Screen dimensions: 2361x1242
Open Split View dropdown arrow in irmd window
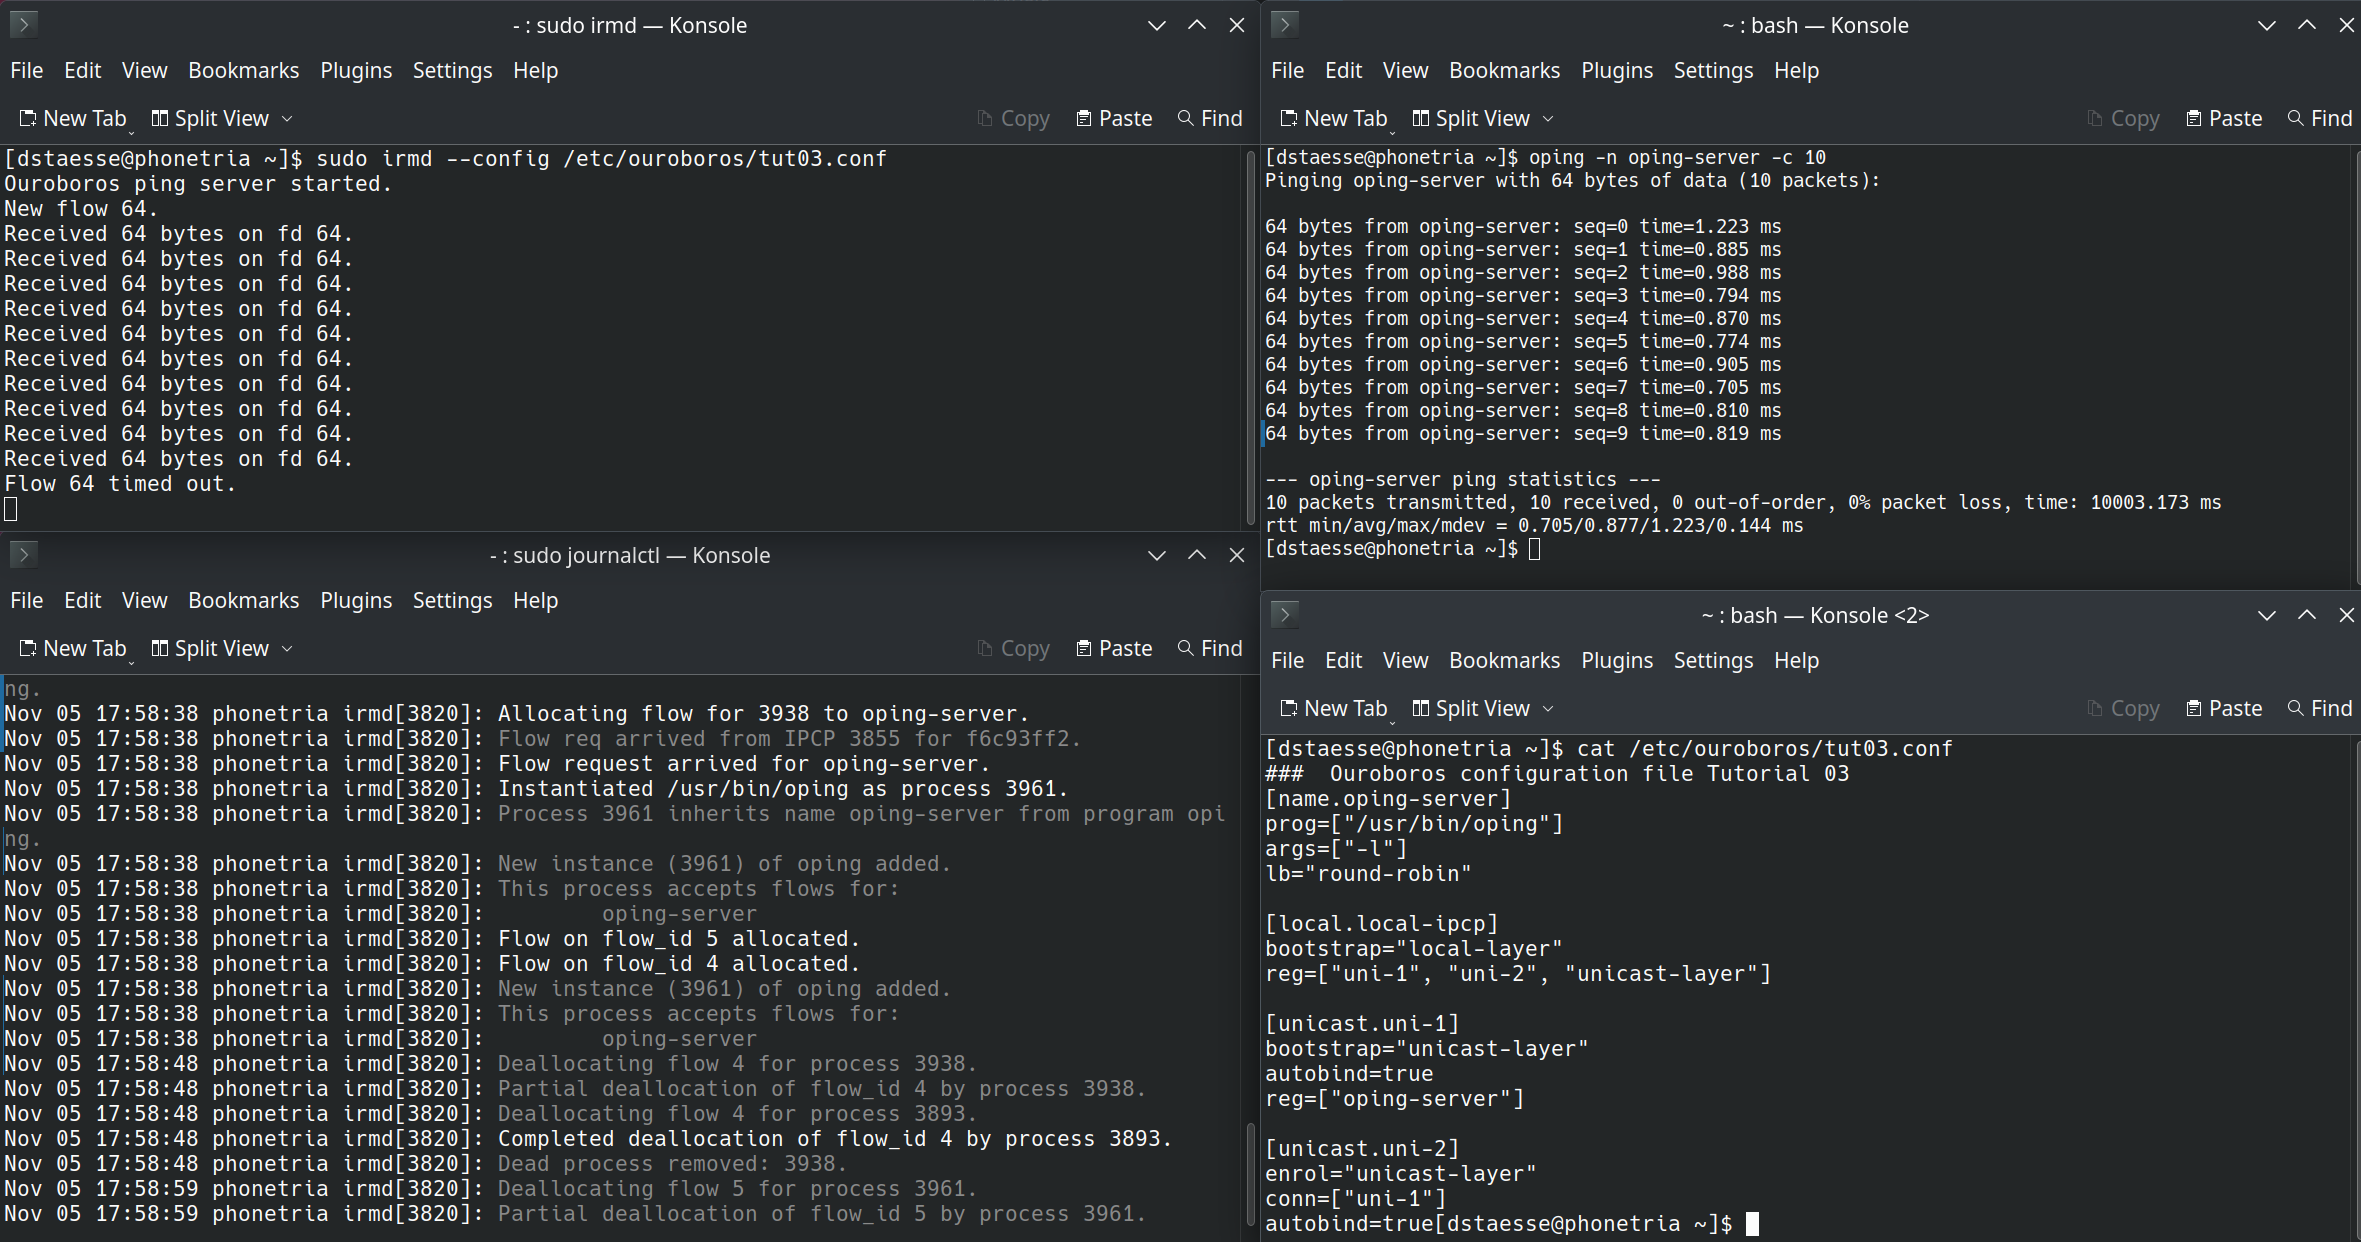point(288,119)
